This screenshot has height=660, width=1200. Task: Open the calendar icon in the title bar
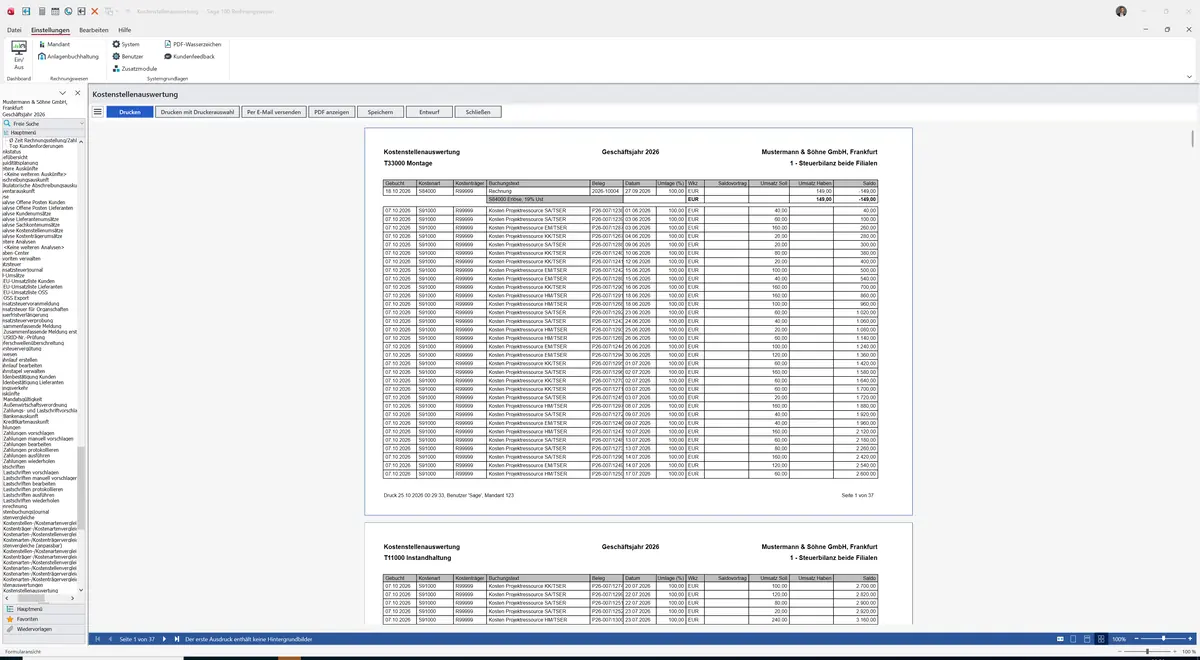click(55, 11)
